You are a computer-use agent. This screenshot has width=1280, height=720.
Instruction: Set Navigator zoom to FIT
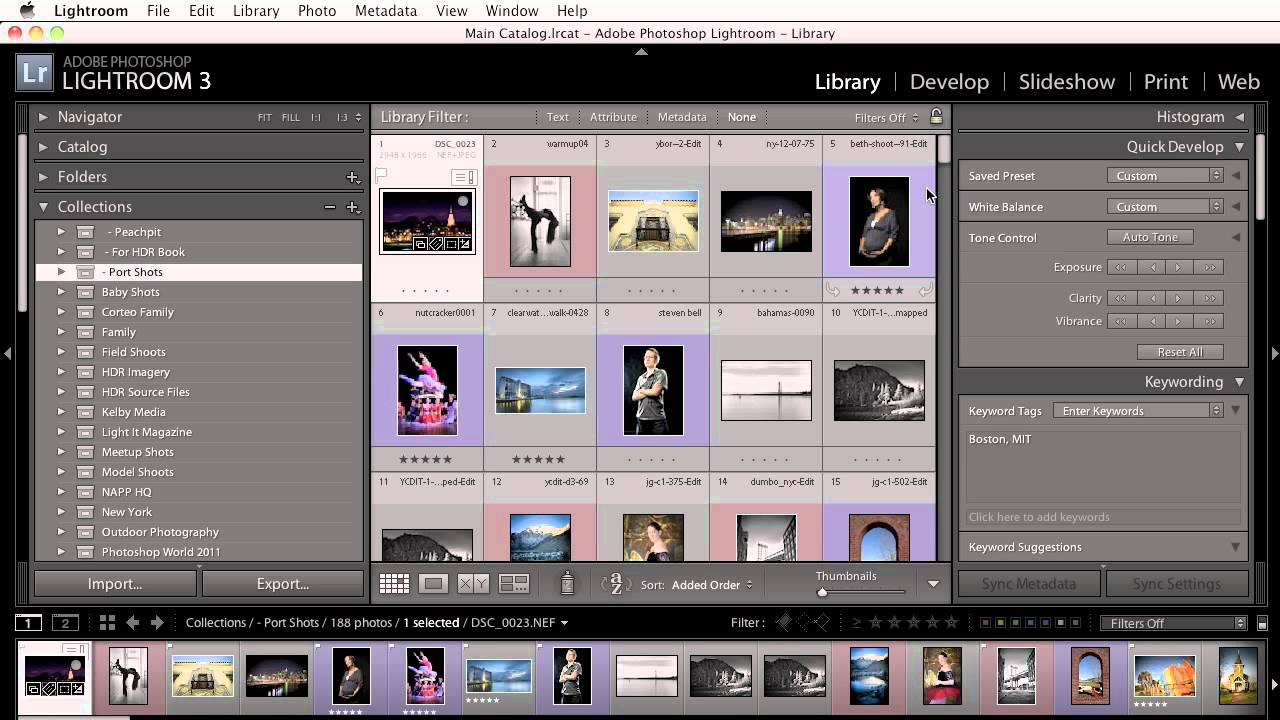point(264,118)
